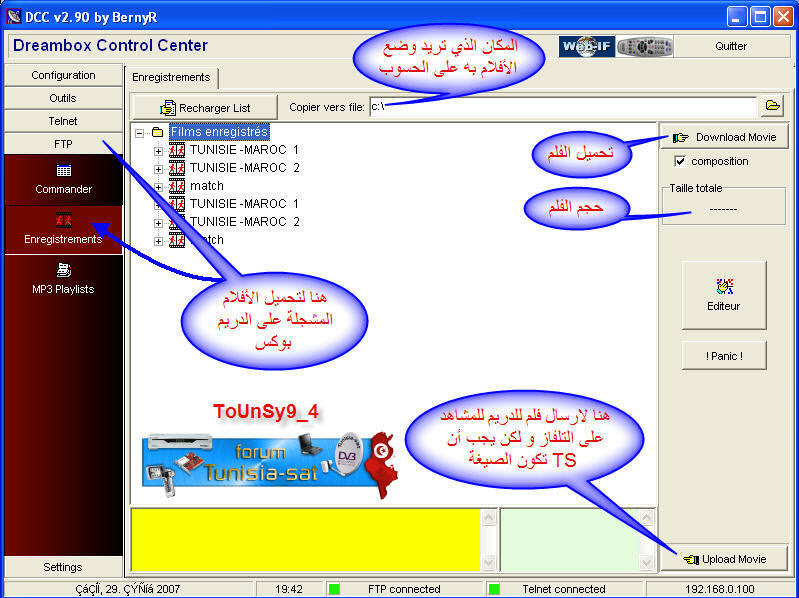
Task: Open the Web-IF interface icon
Action: point(587,46)
